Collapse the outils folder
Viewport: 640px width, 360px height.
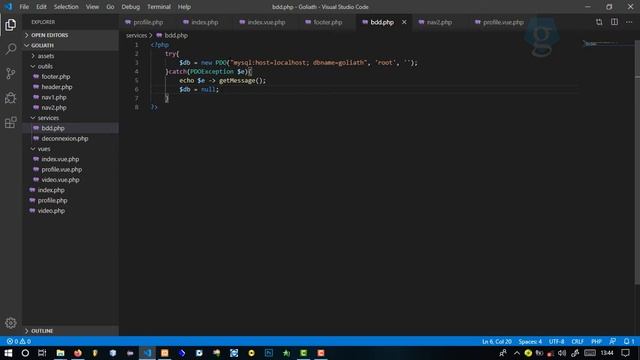70,66
